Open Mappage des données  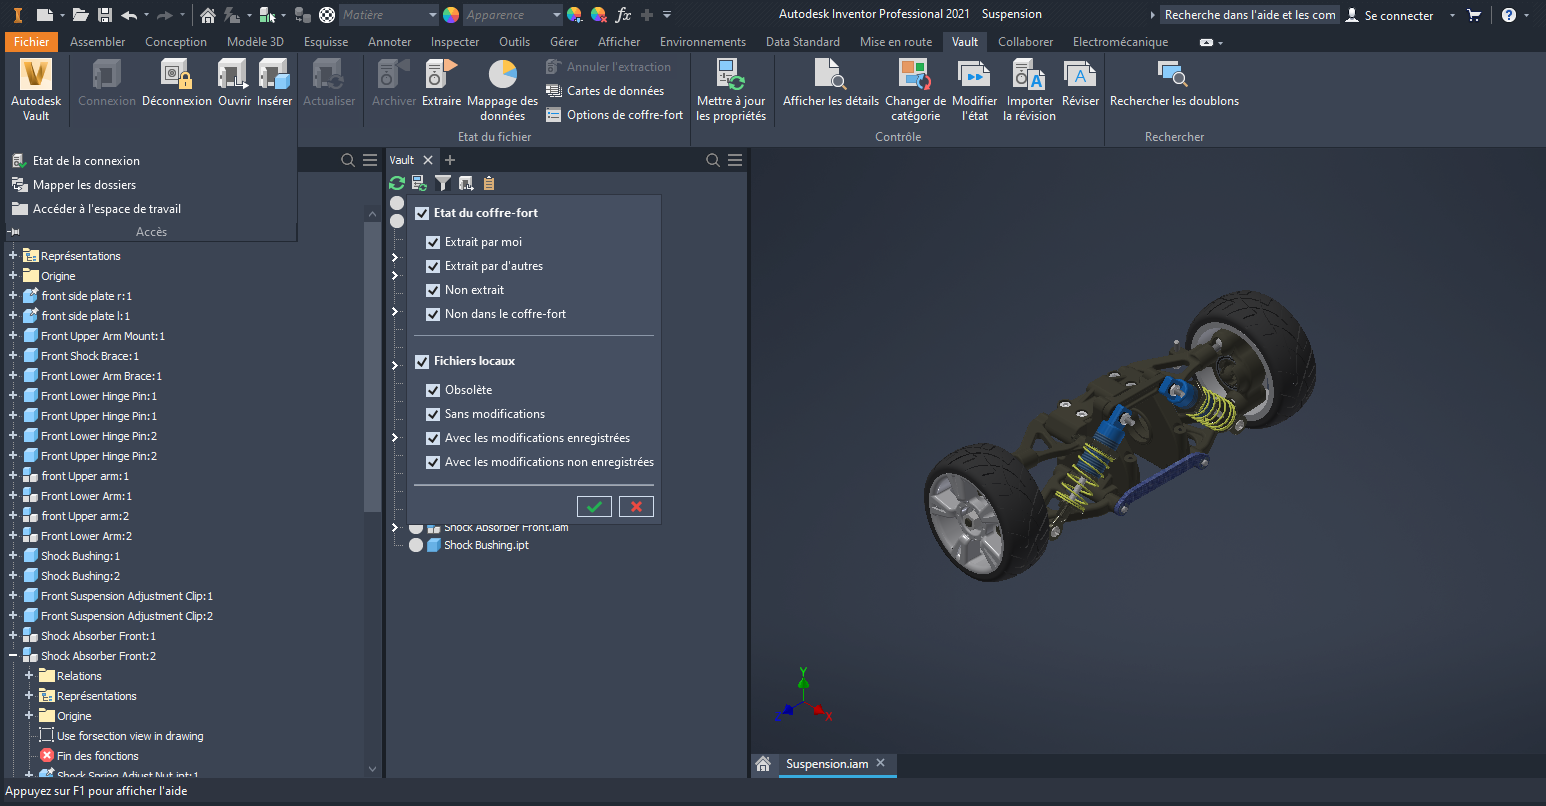(x=502, y=89)
